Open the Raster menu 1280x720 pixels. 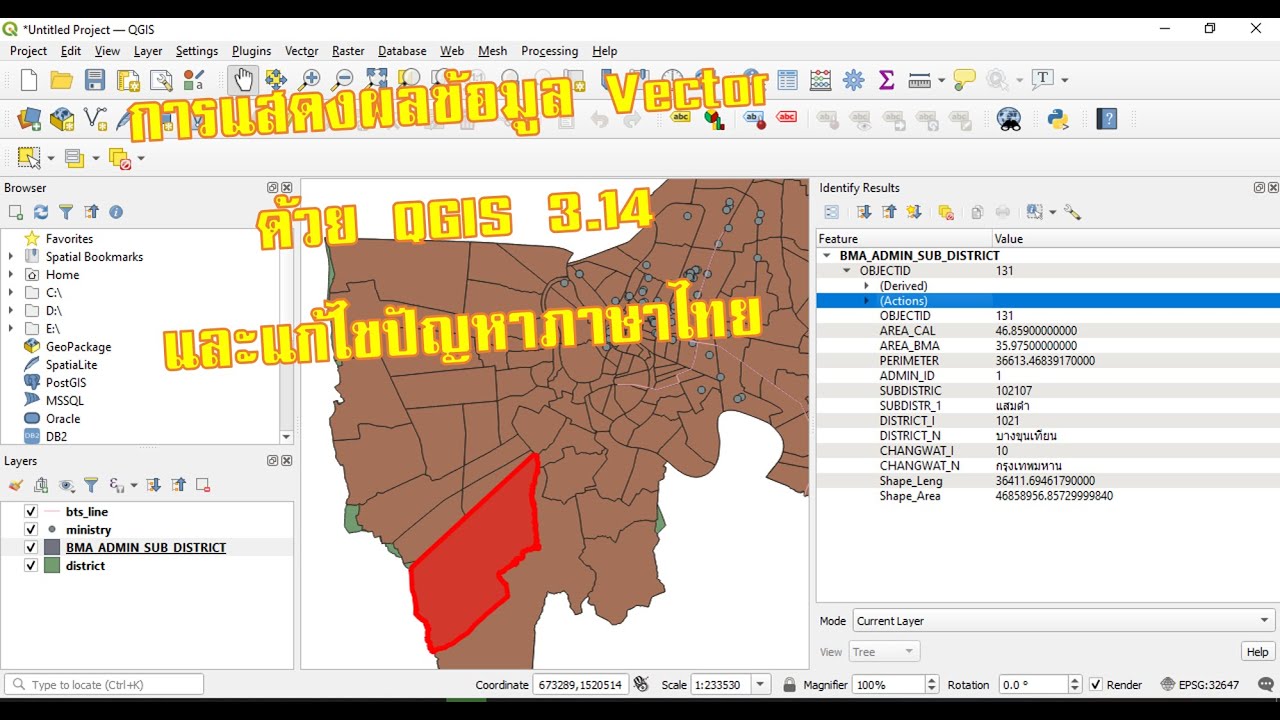tap(348, 51)
